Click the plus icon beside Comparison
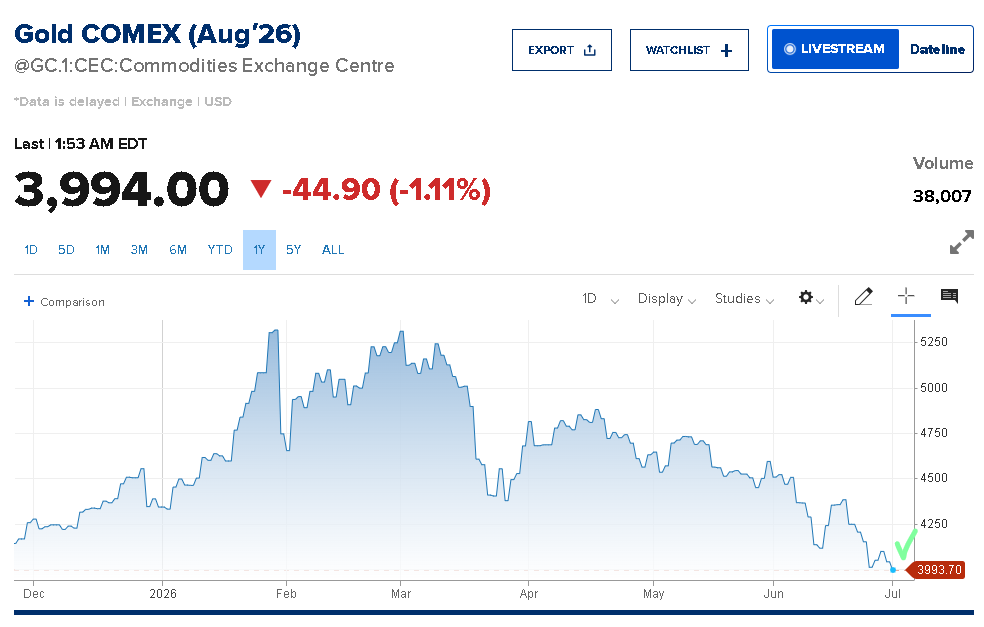This screenshot has height=627, width=984. click(x=29, y=301)
